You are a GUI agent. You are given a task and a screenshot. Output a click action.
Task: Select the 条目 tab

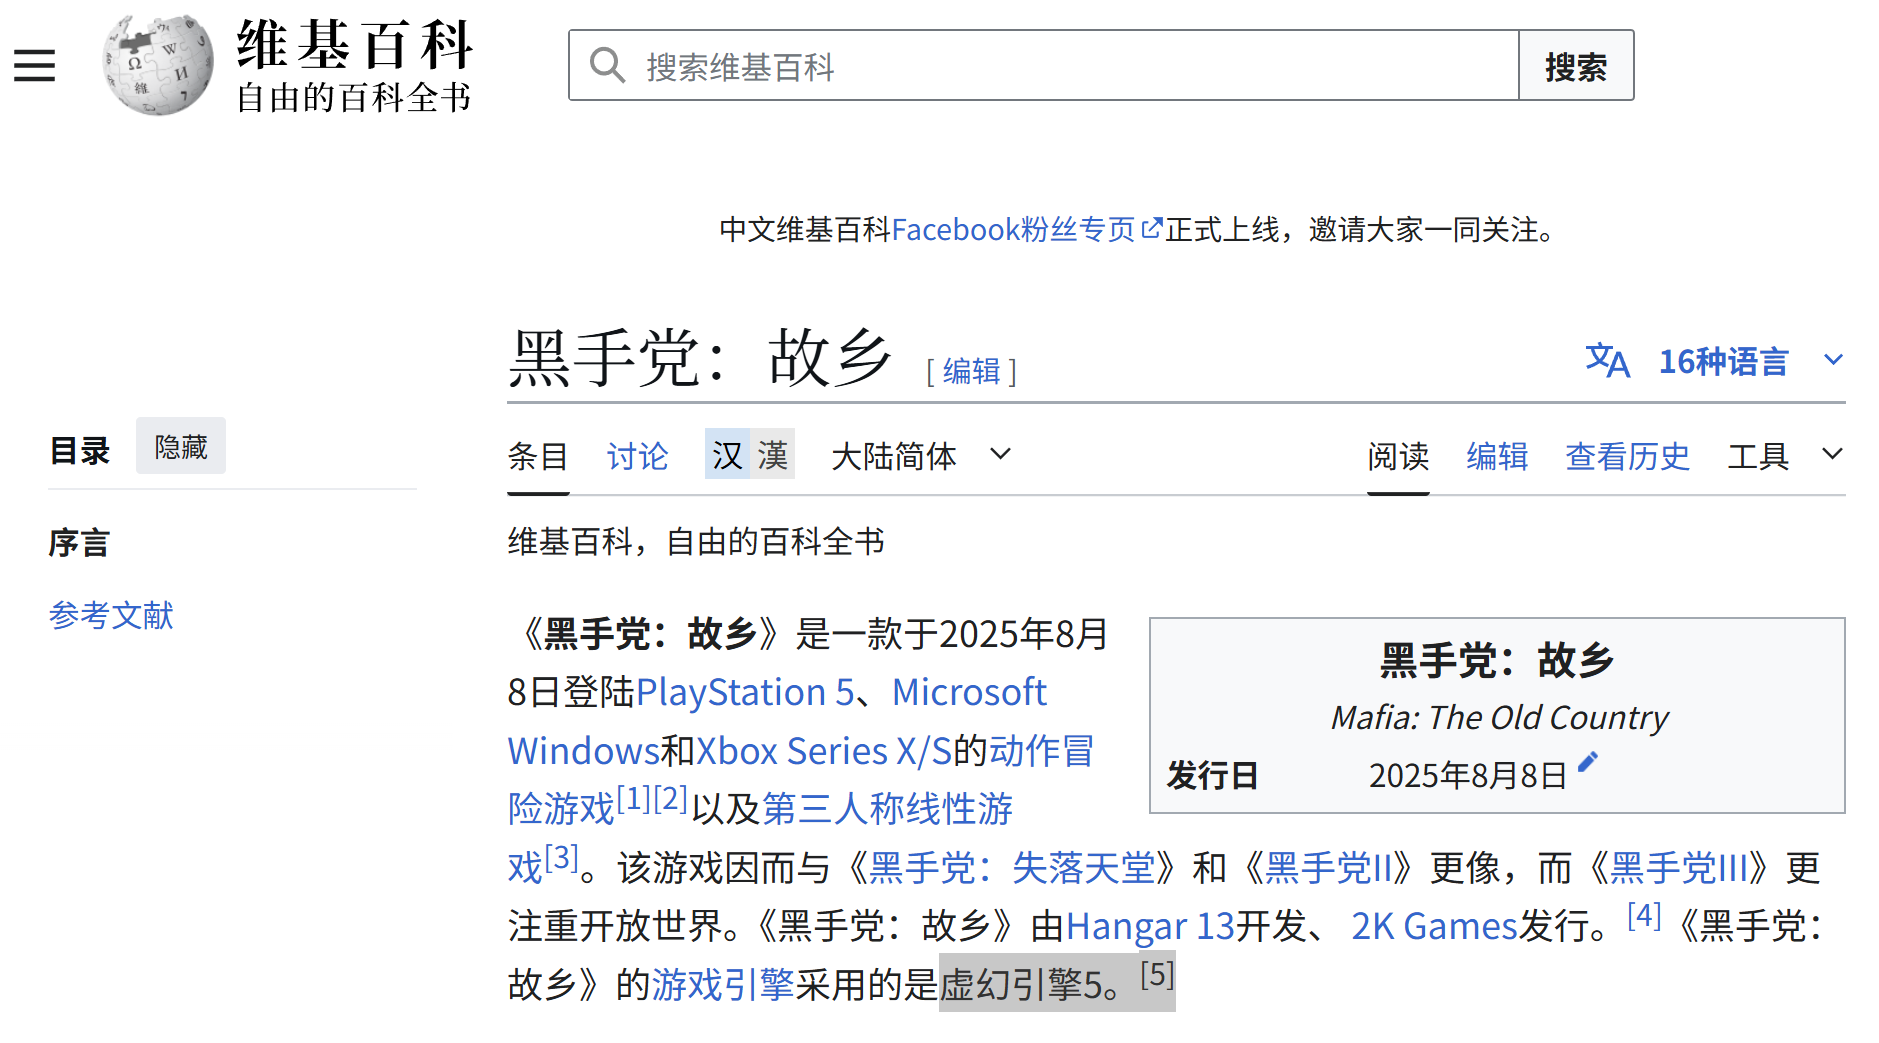538,457
